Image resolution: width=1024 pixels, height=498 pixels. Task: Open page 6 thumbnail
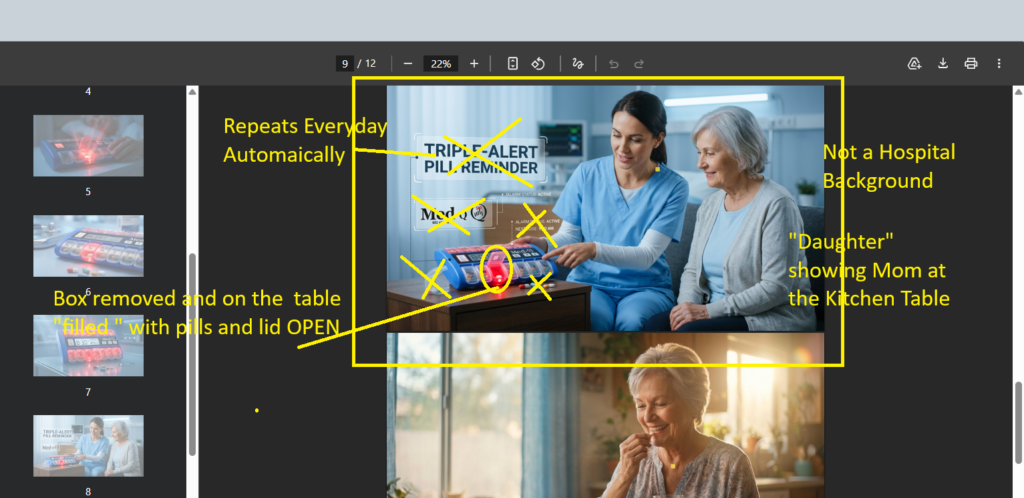(88, 246)
